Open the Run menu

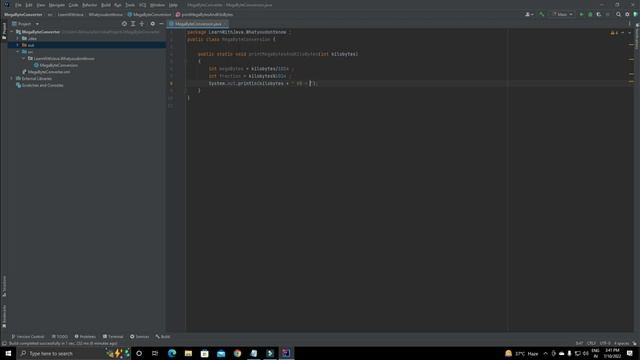pos(118,5)
